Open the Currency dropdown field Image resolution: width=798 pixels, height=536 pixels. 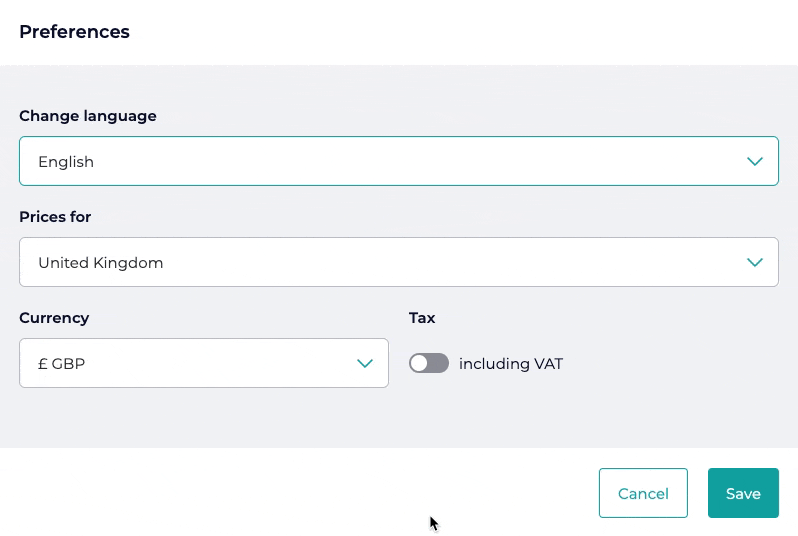point(203,363)
